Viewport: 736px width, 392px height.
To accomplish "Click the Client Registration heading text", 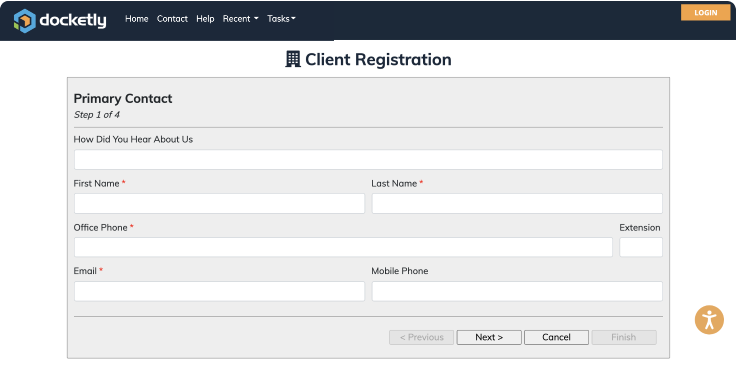I will (378, 60).
